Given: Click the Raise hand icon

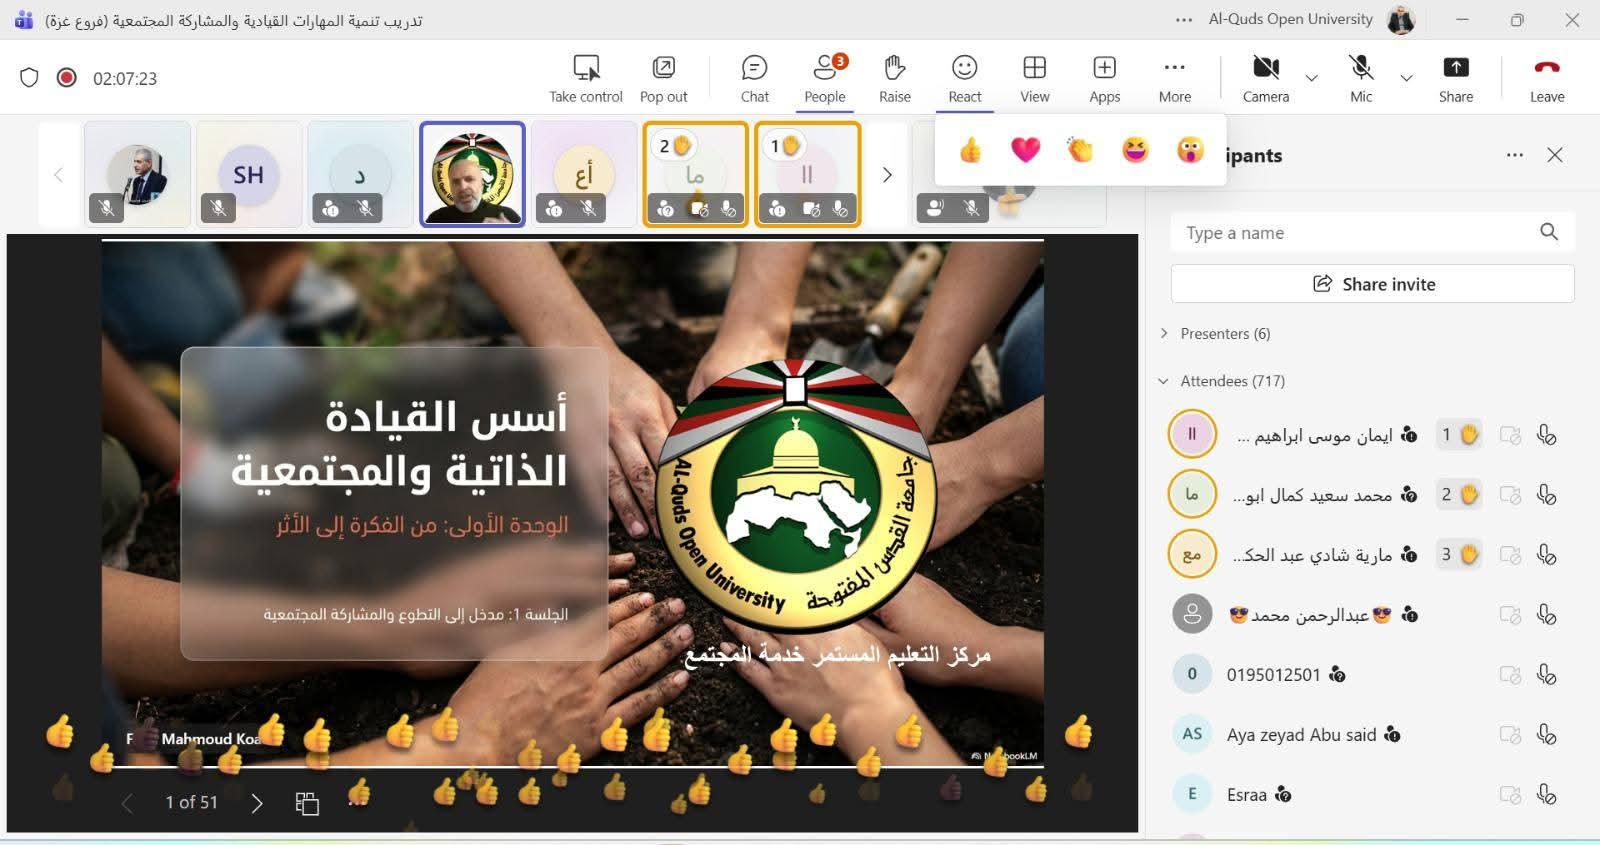Looking at the screenshot, I should coord(894,78).
